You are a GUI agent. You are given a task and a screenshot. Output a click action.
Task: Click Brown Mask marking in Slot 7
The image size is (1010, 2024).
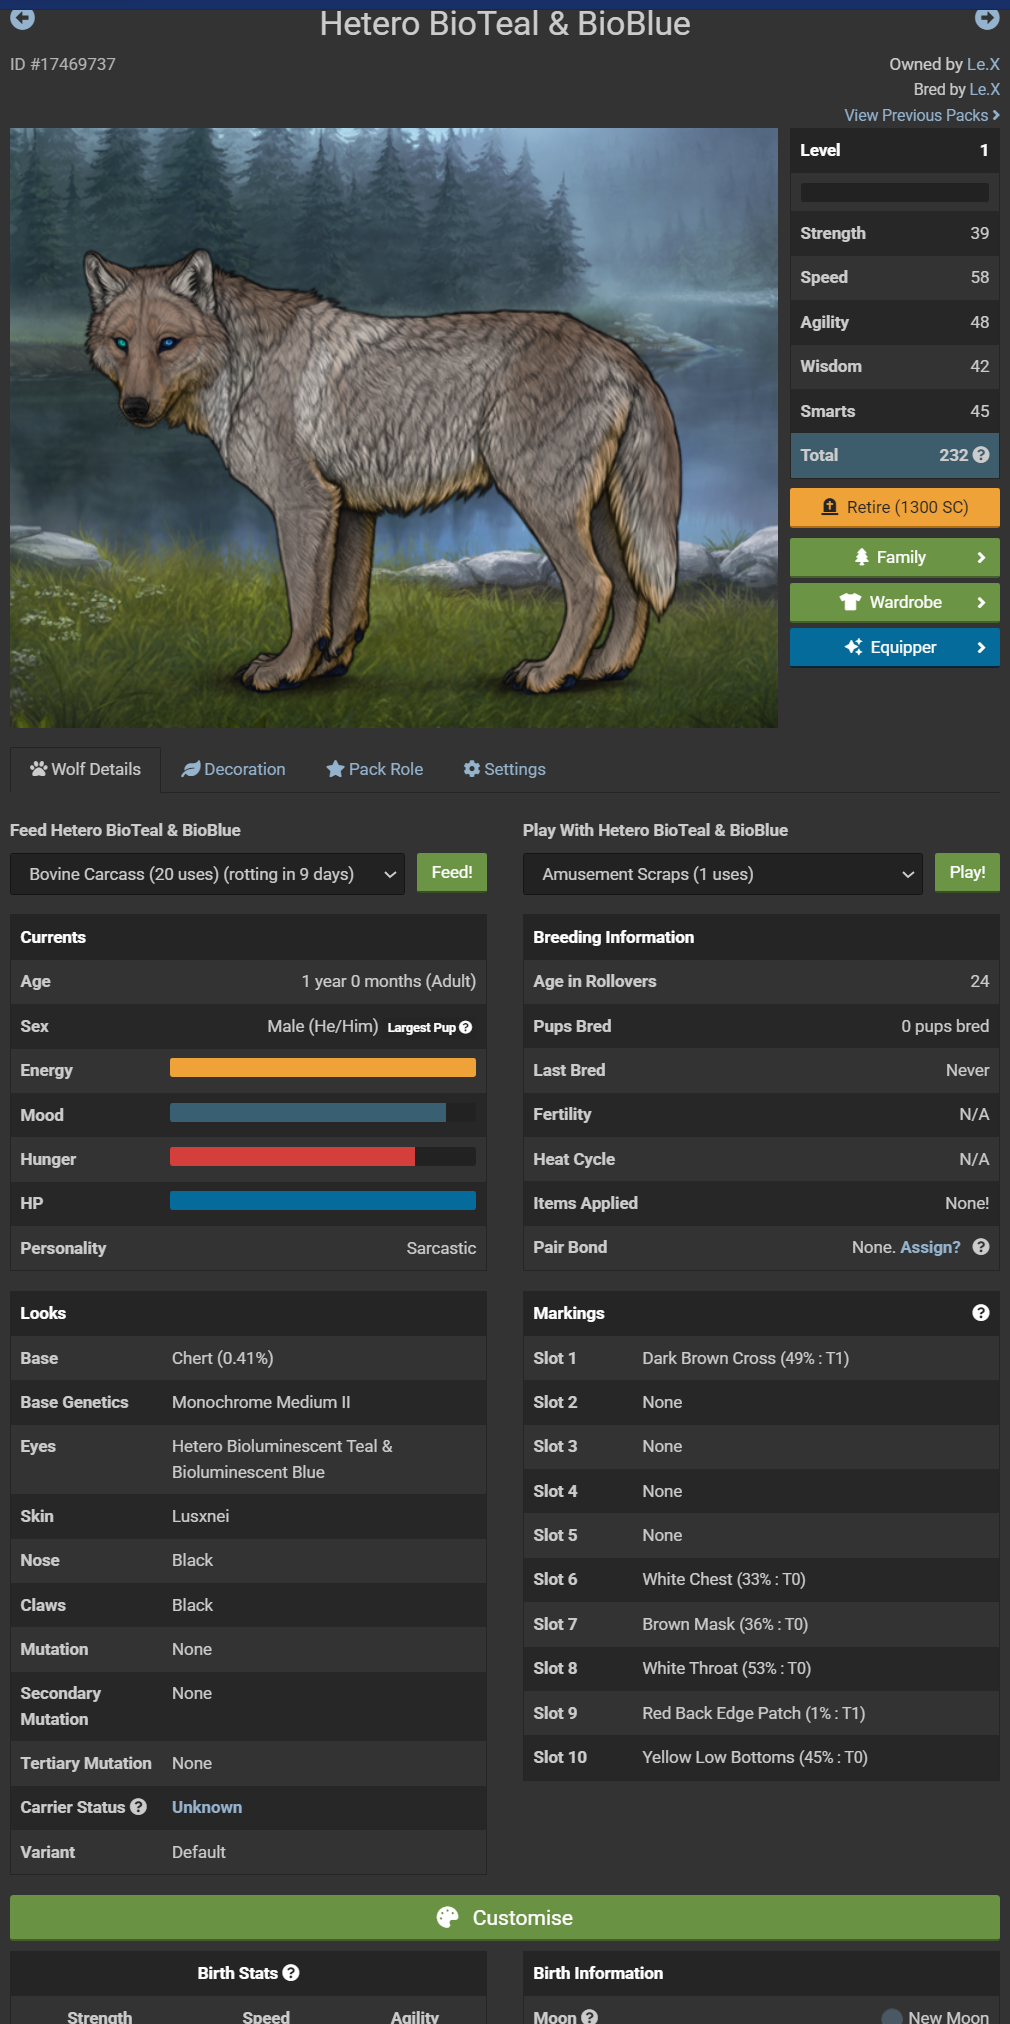(x=725, y=1624)
